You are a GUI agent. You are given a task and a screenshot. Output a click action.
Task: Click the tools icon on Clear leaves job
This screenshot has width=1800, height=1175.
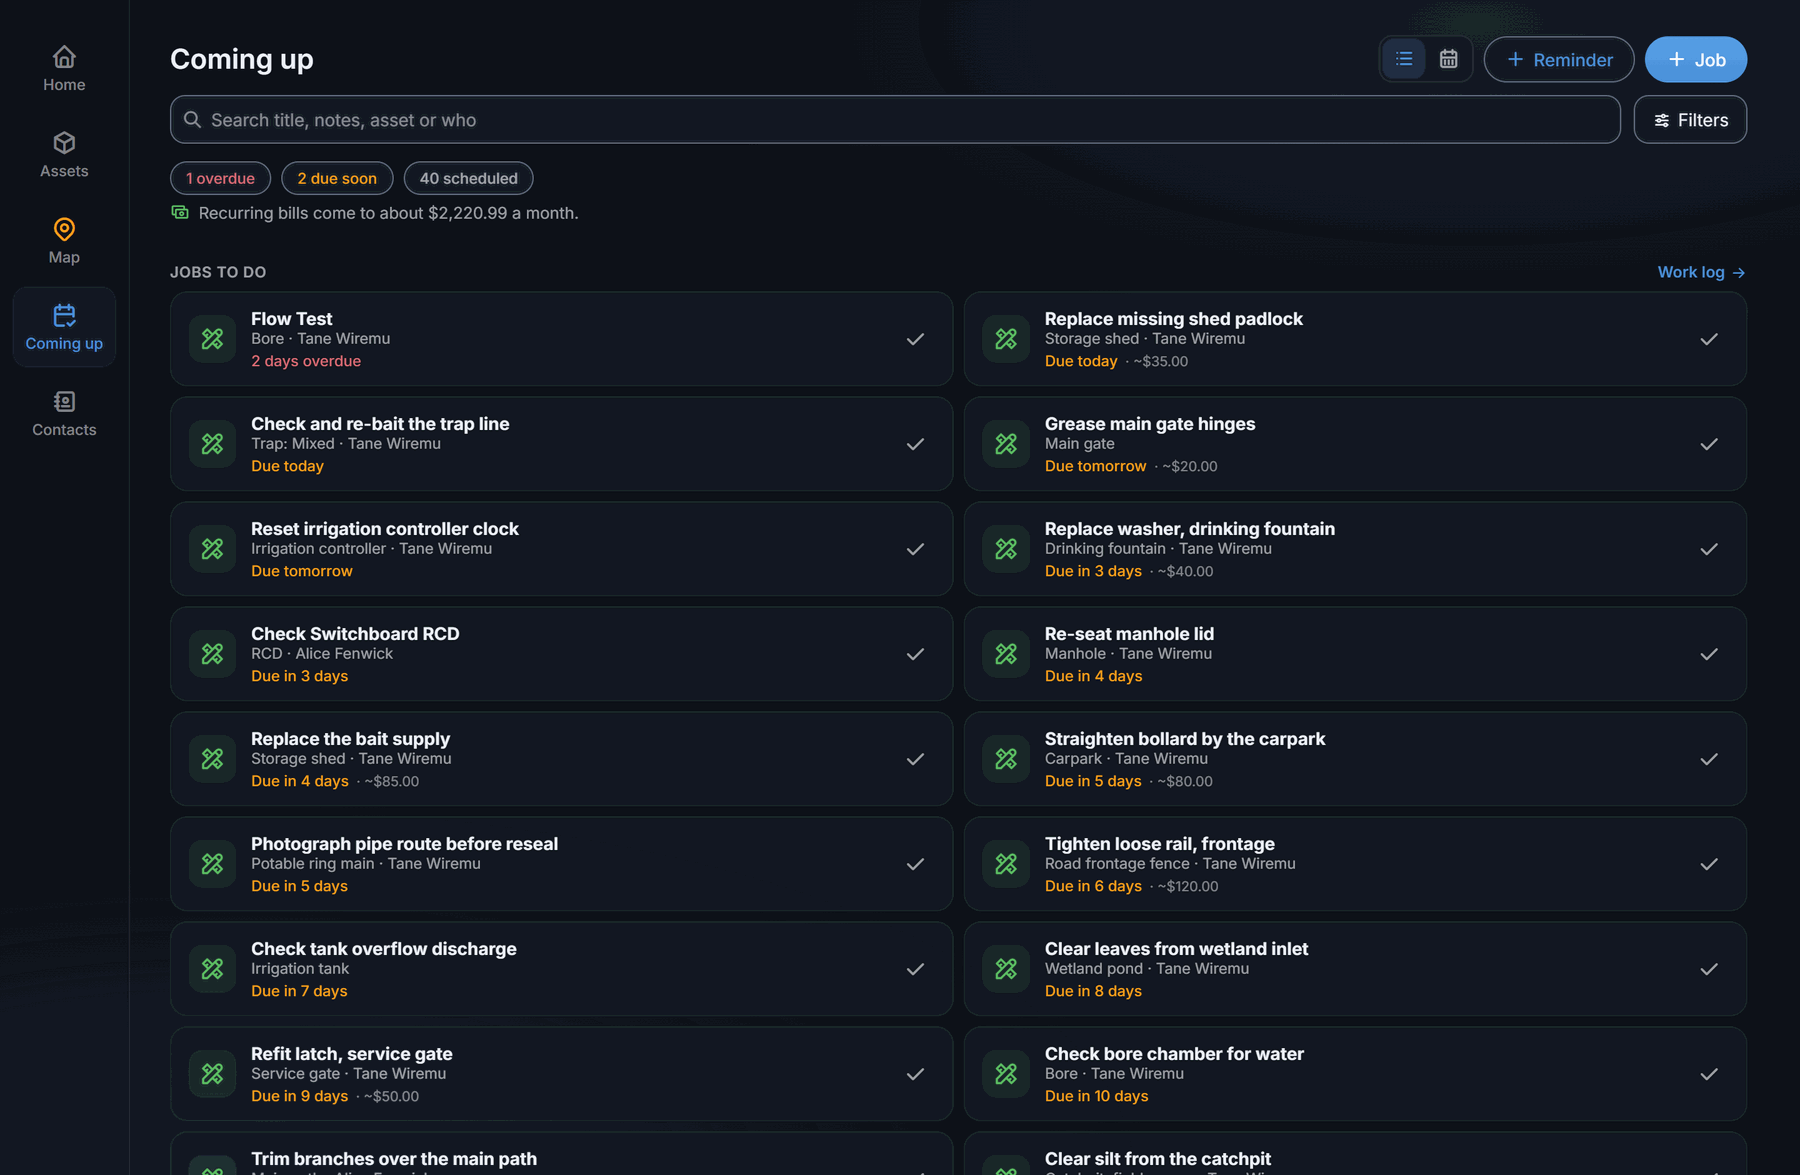[1006, 969]
